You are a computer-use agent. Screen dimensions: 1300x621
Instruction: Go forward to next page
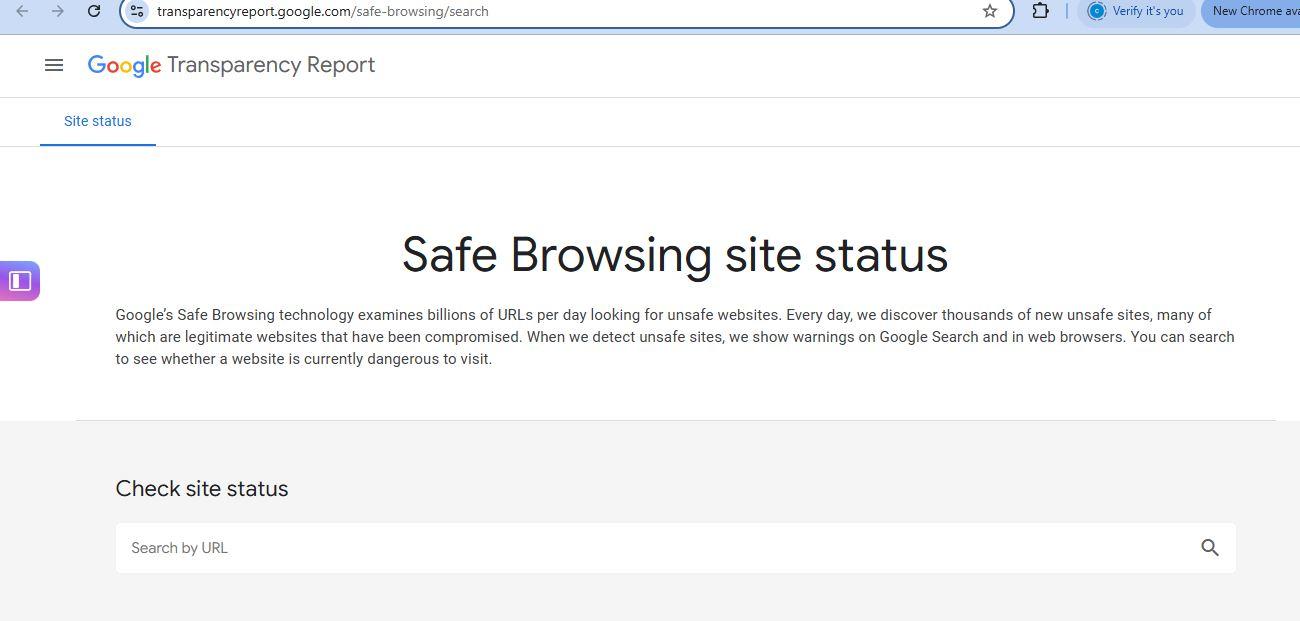click(57, 11)
